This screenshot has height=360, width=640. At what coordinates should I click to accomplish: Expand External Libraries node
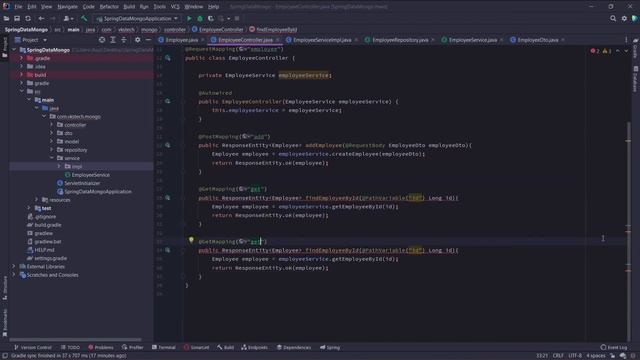pos(14,266)
